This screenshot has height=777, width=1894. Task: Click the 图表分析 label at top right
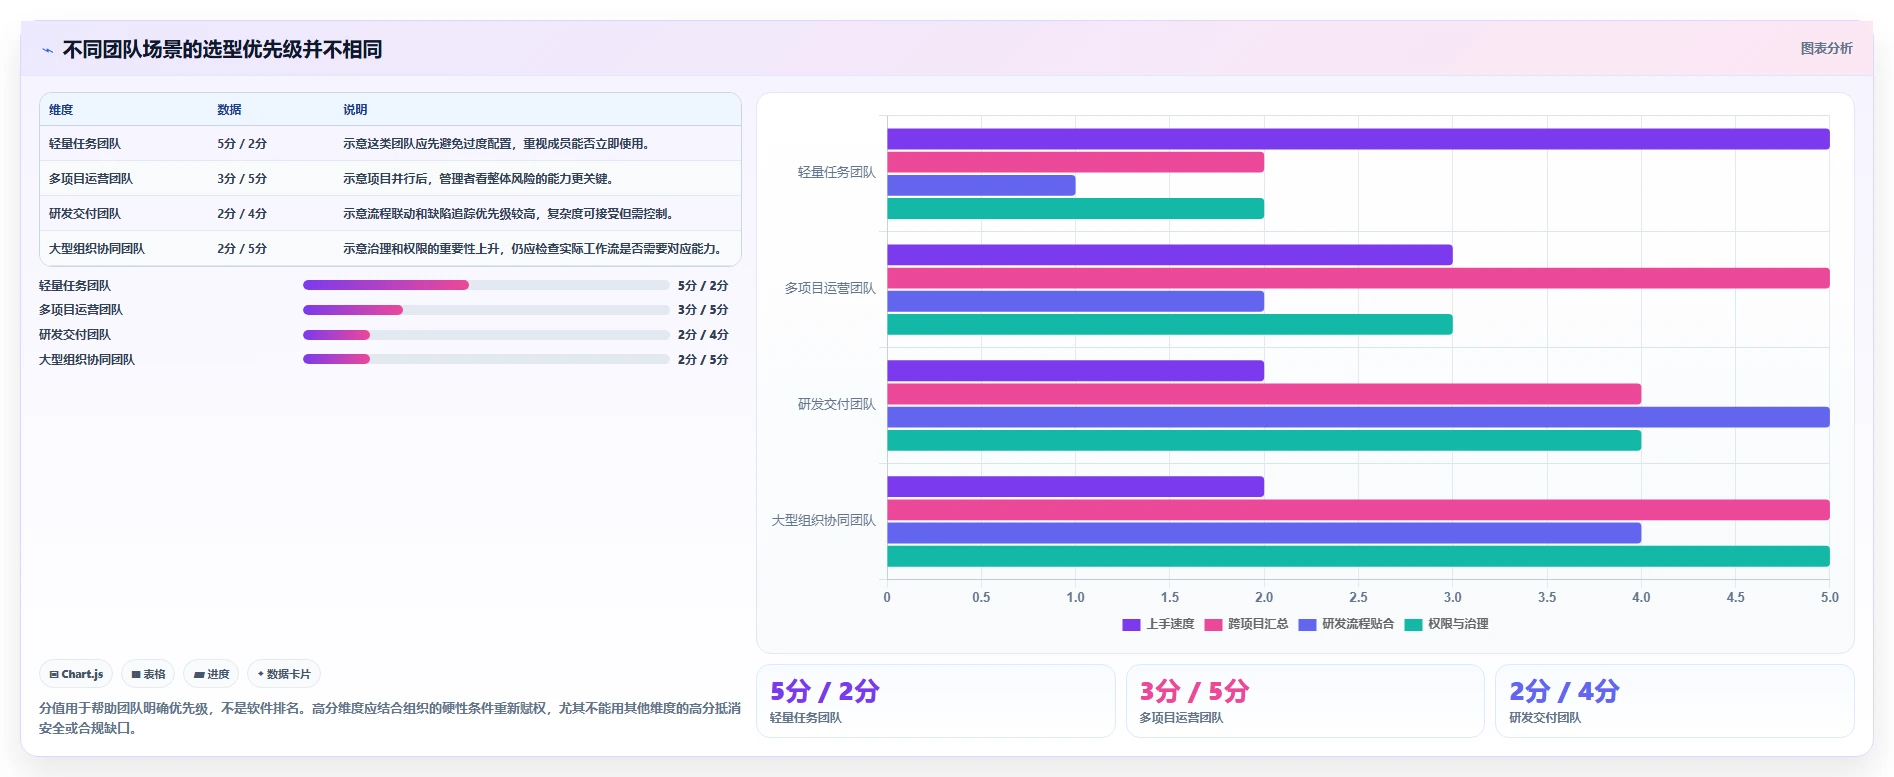click(1826, 48)
